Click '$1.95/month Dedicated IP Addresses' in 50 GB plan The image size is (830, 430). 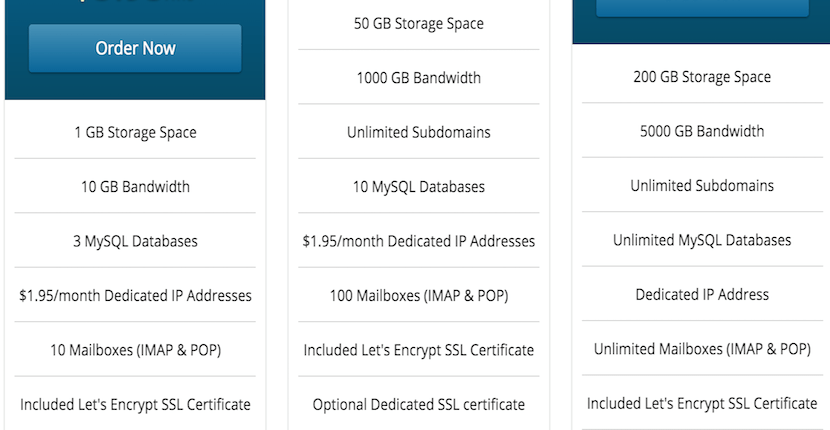click(419, 241)
